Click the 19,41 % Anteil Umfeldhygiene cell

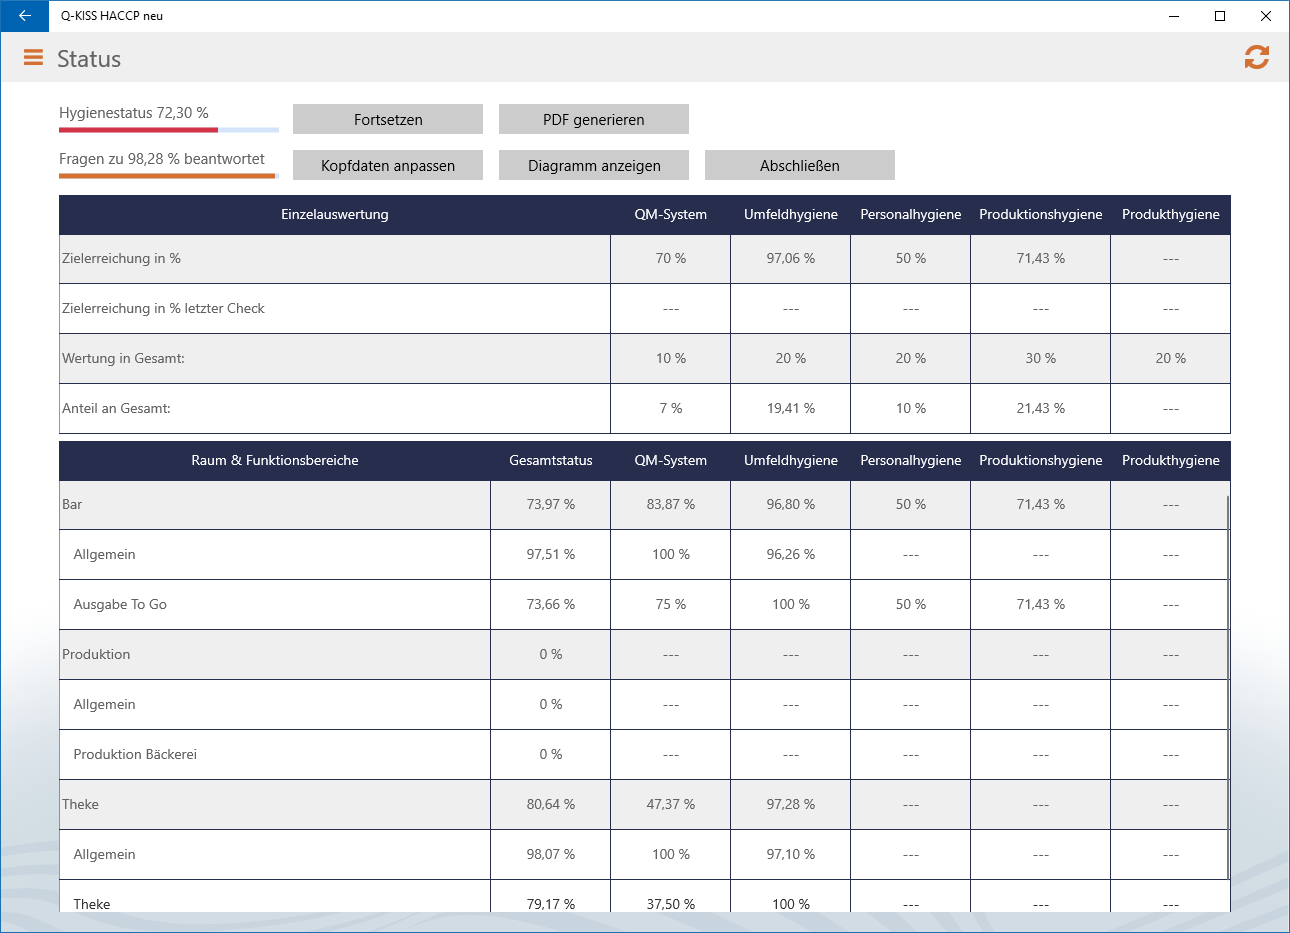pyautogui.click(x=791, y=408)
